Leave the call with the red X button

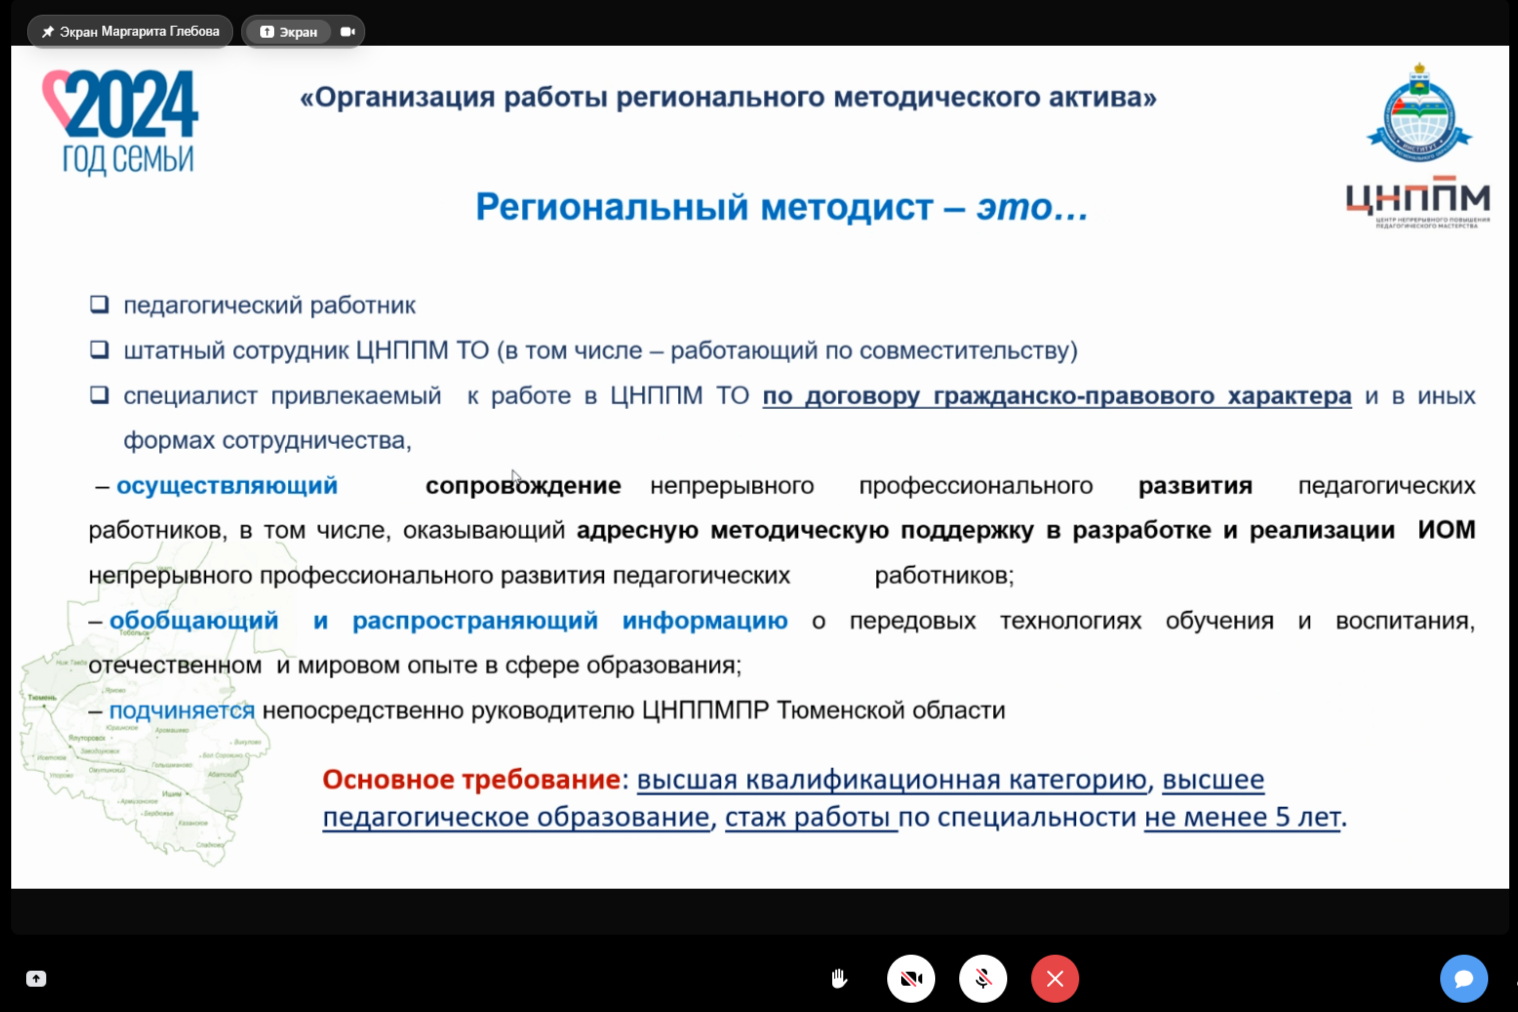pyautogui.click(x=1055, y=979)
